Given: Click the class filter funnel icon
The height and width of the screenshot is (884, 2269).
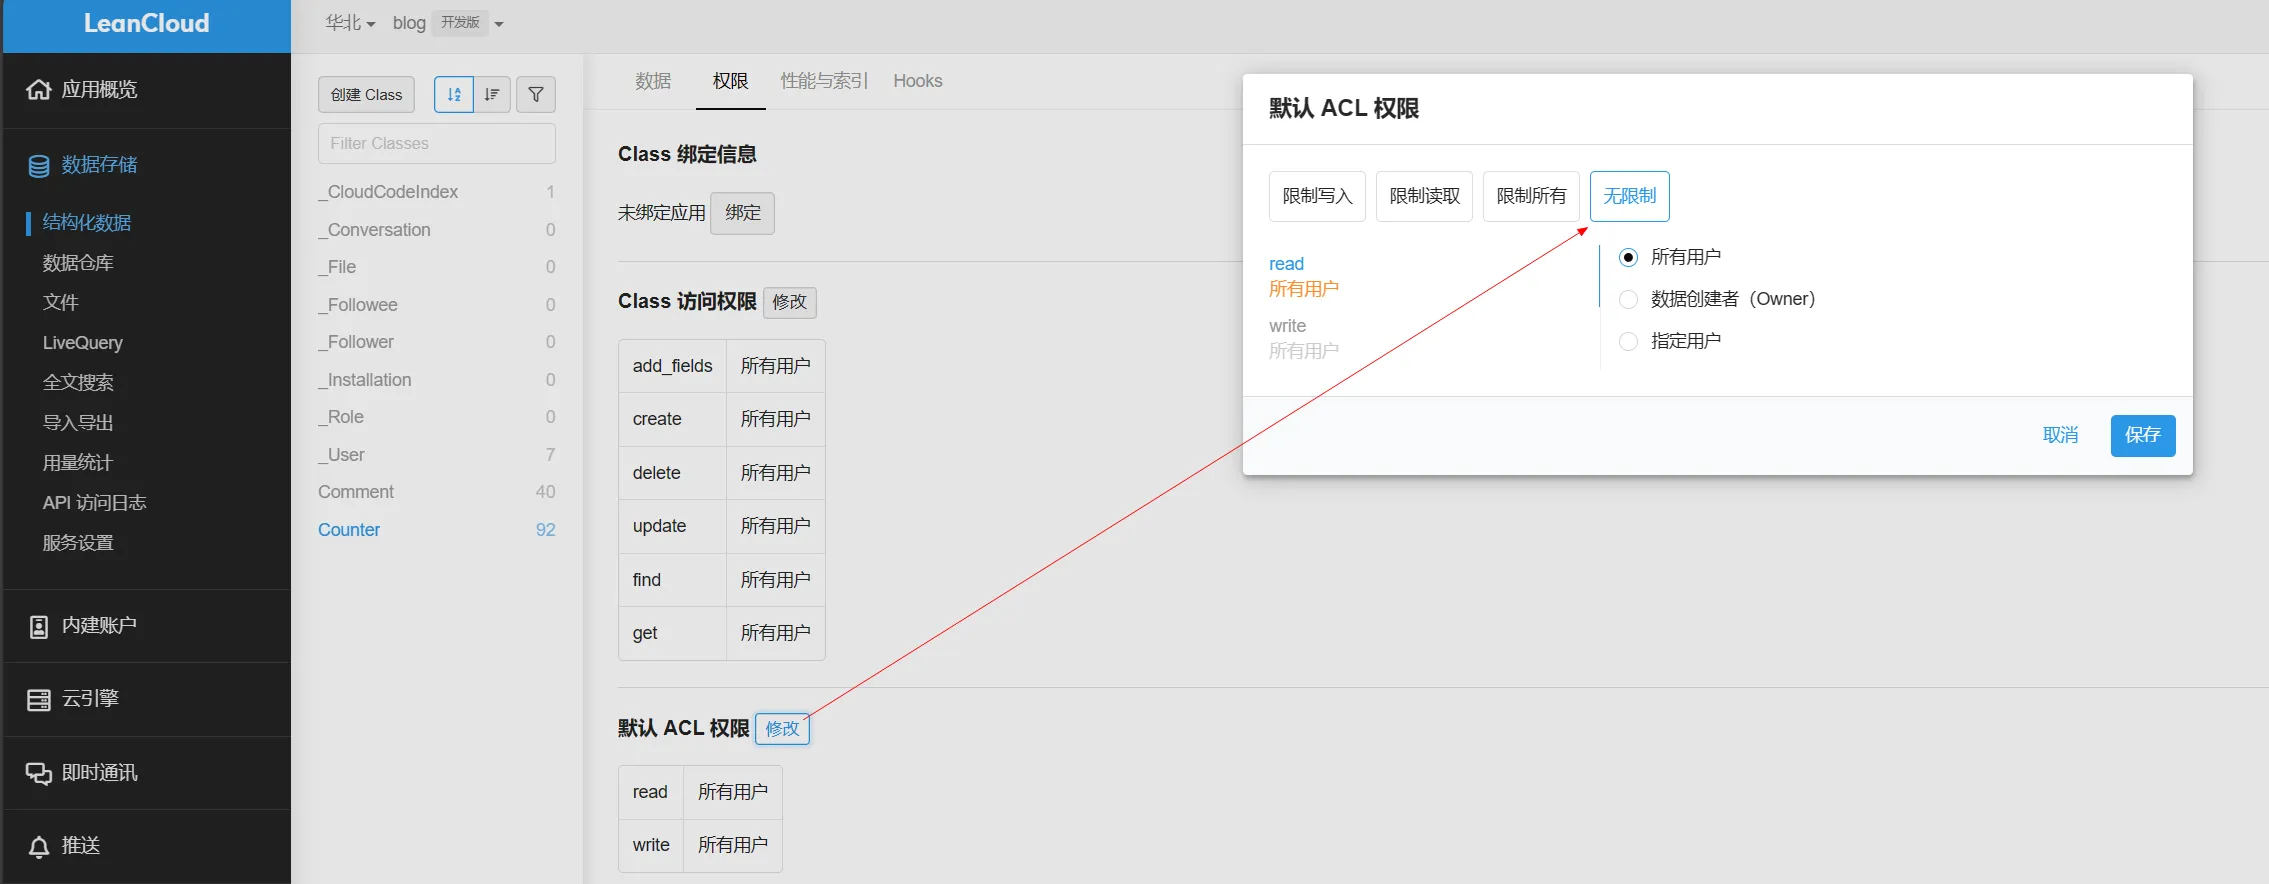Looking at the screenshot, I should (x=536, y=94).
